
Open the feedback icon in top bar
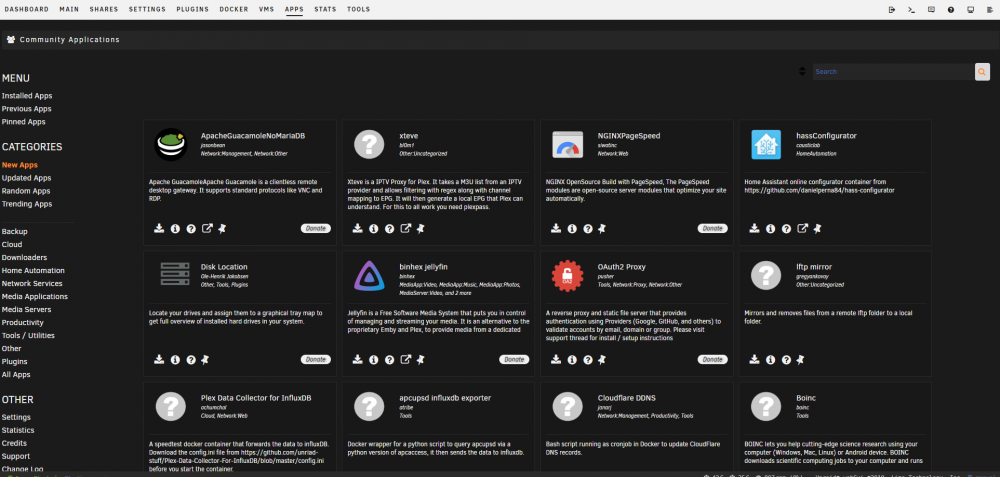click(x=931, y=10)
